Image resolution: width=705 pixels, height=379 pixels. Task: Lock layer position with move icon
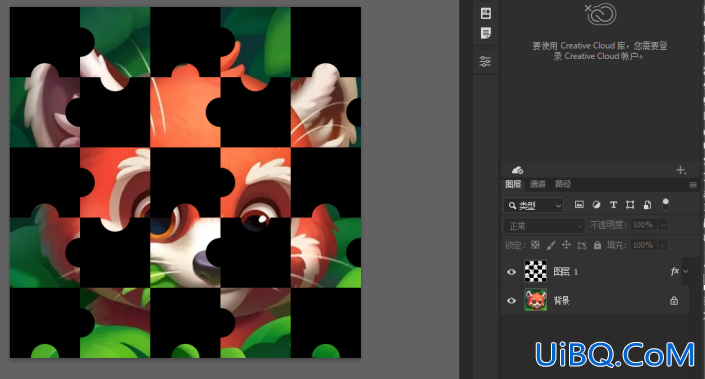pos(566,245)
